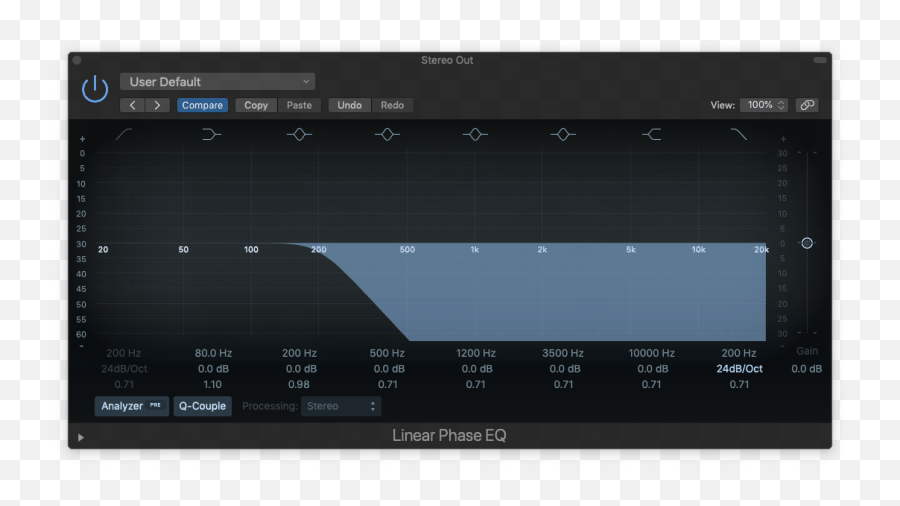Select the 10000 Hz frequency value
Image resolution: width=900 pixels, height=506 pixels.
pos(651,353)
